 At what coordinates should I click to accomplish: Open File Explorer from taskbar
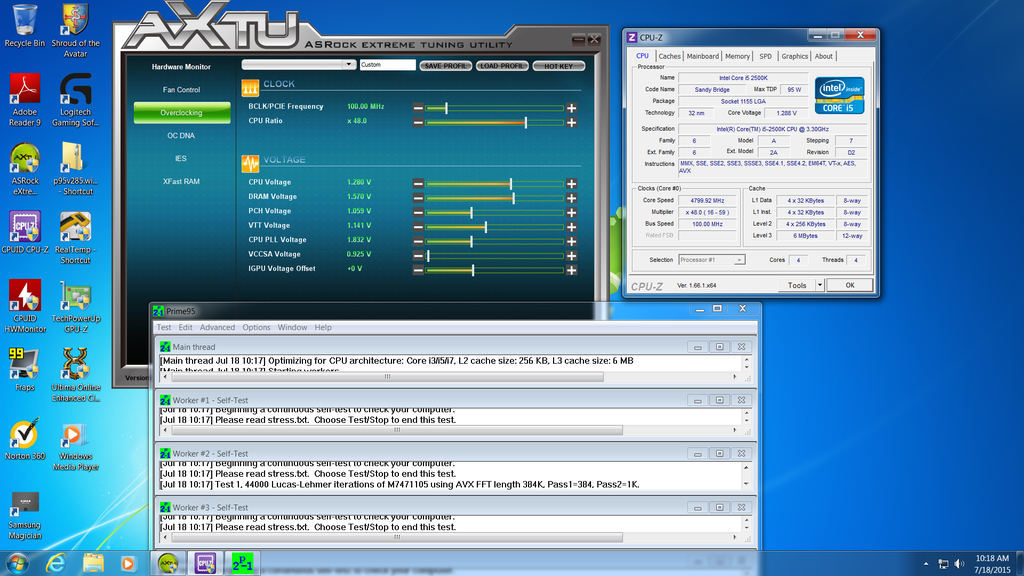(x=93, y=563)
